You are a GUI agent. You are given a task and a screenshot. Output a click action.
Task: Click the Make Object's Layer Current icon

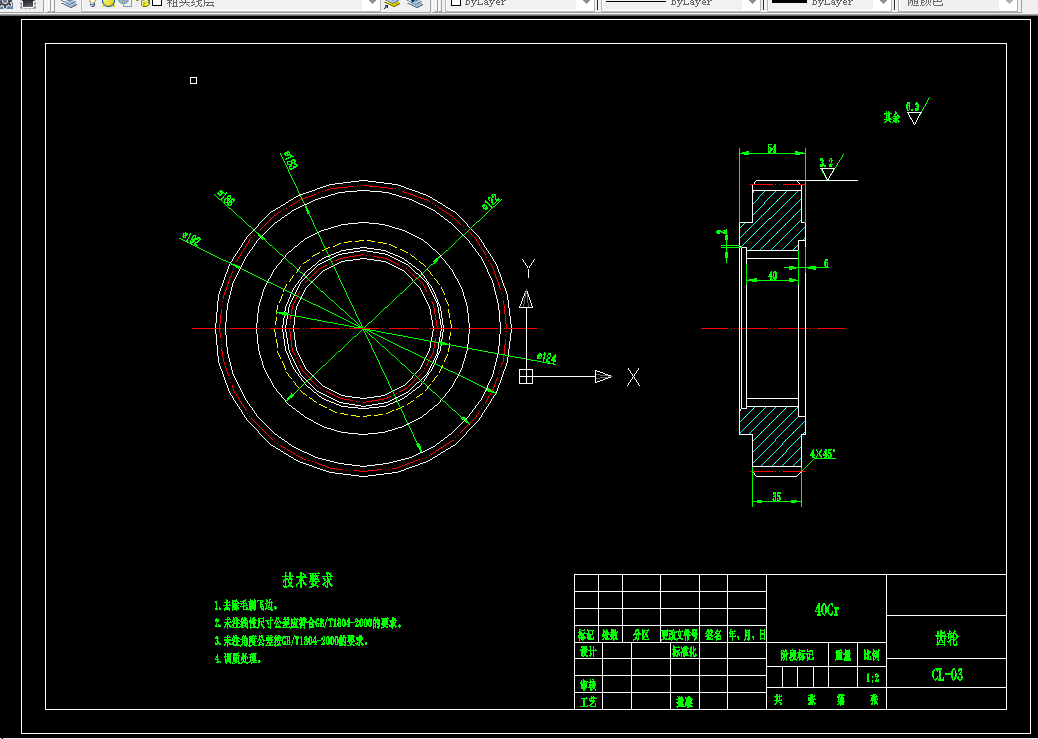pyautogui.click(x=392, y=3)
